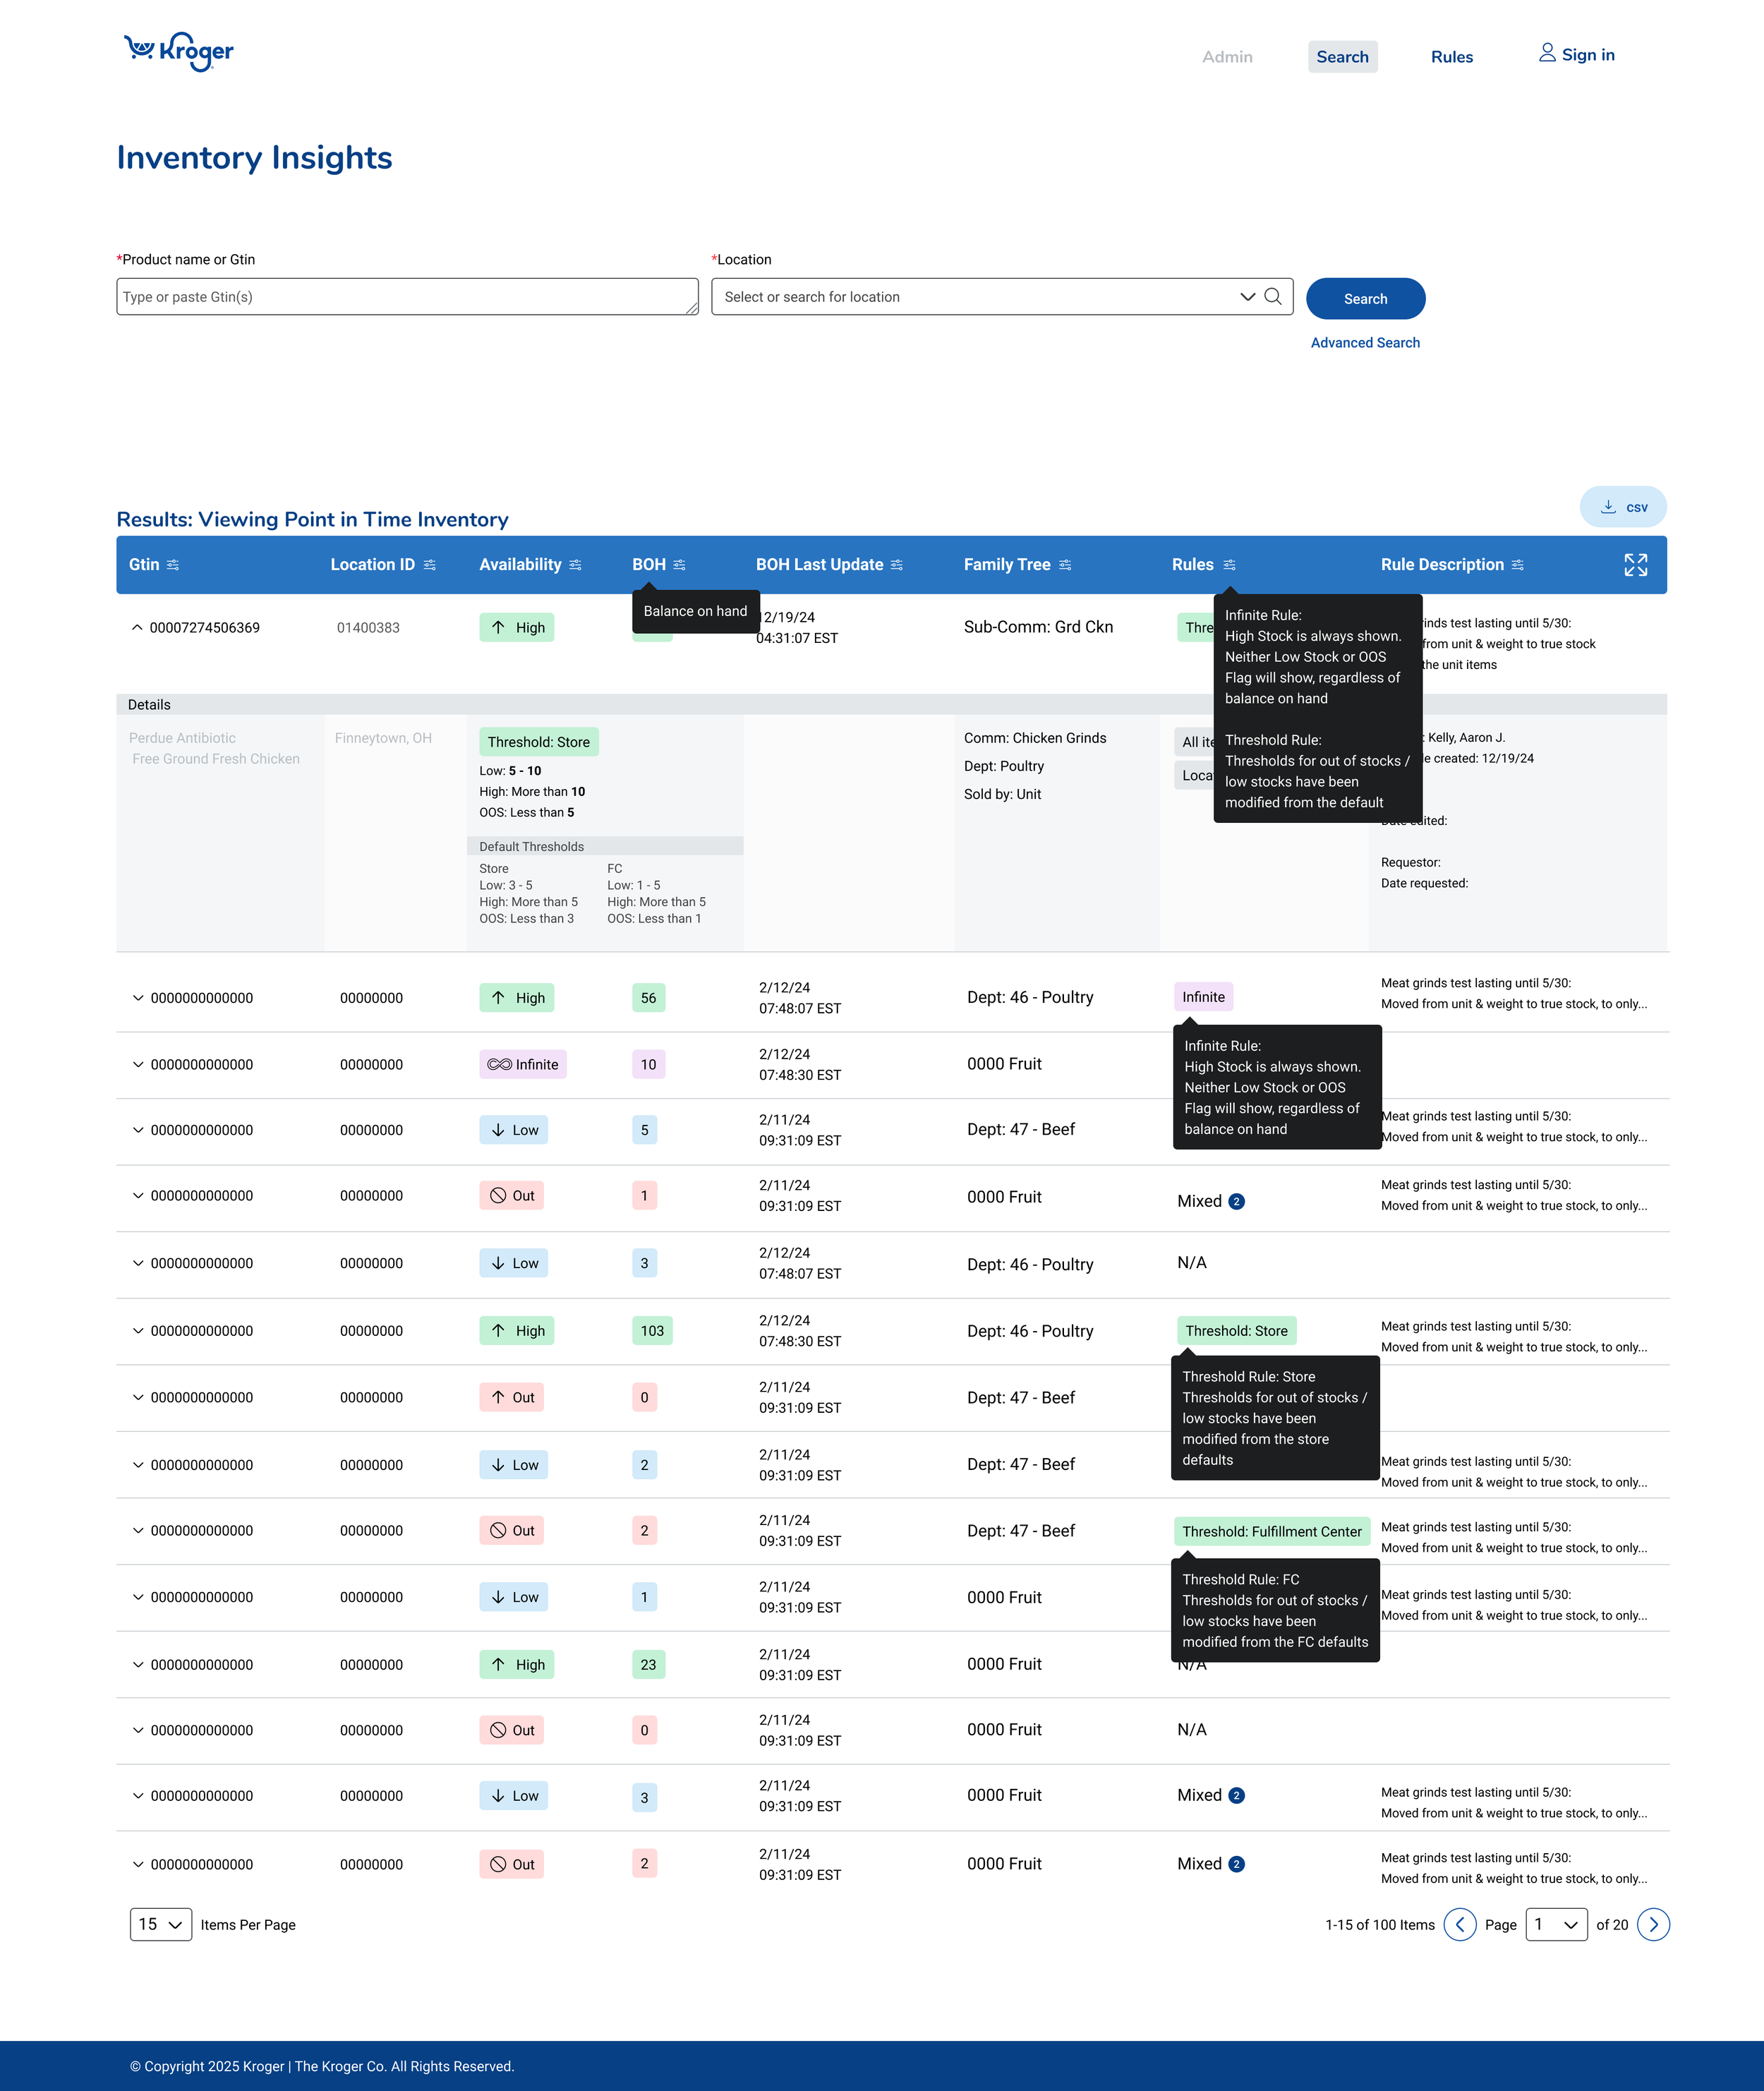Select the Search nav tab
The height and width of the screenshot is (2091, 1764).
(1342, 57)
